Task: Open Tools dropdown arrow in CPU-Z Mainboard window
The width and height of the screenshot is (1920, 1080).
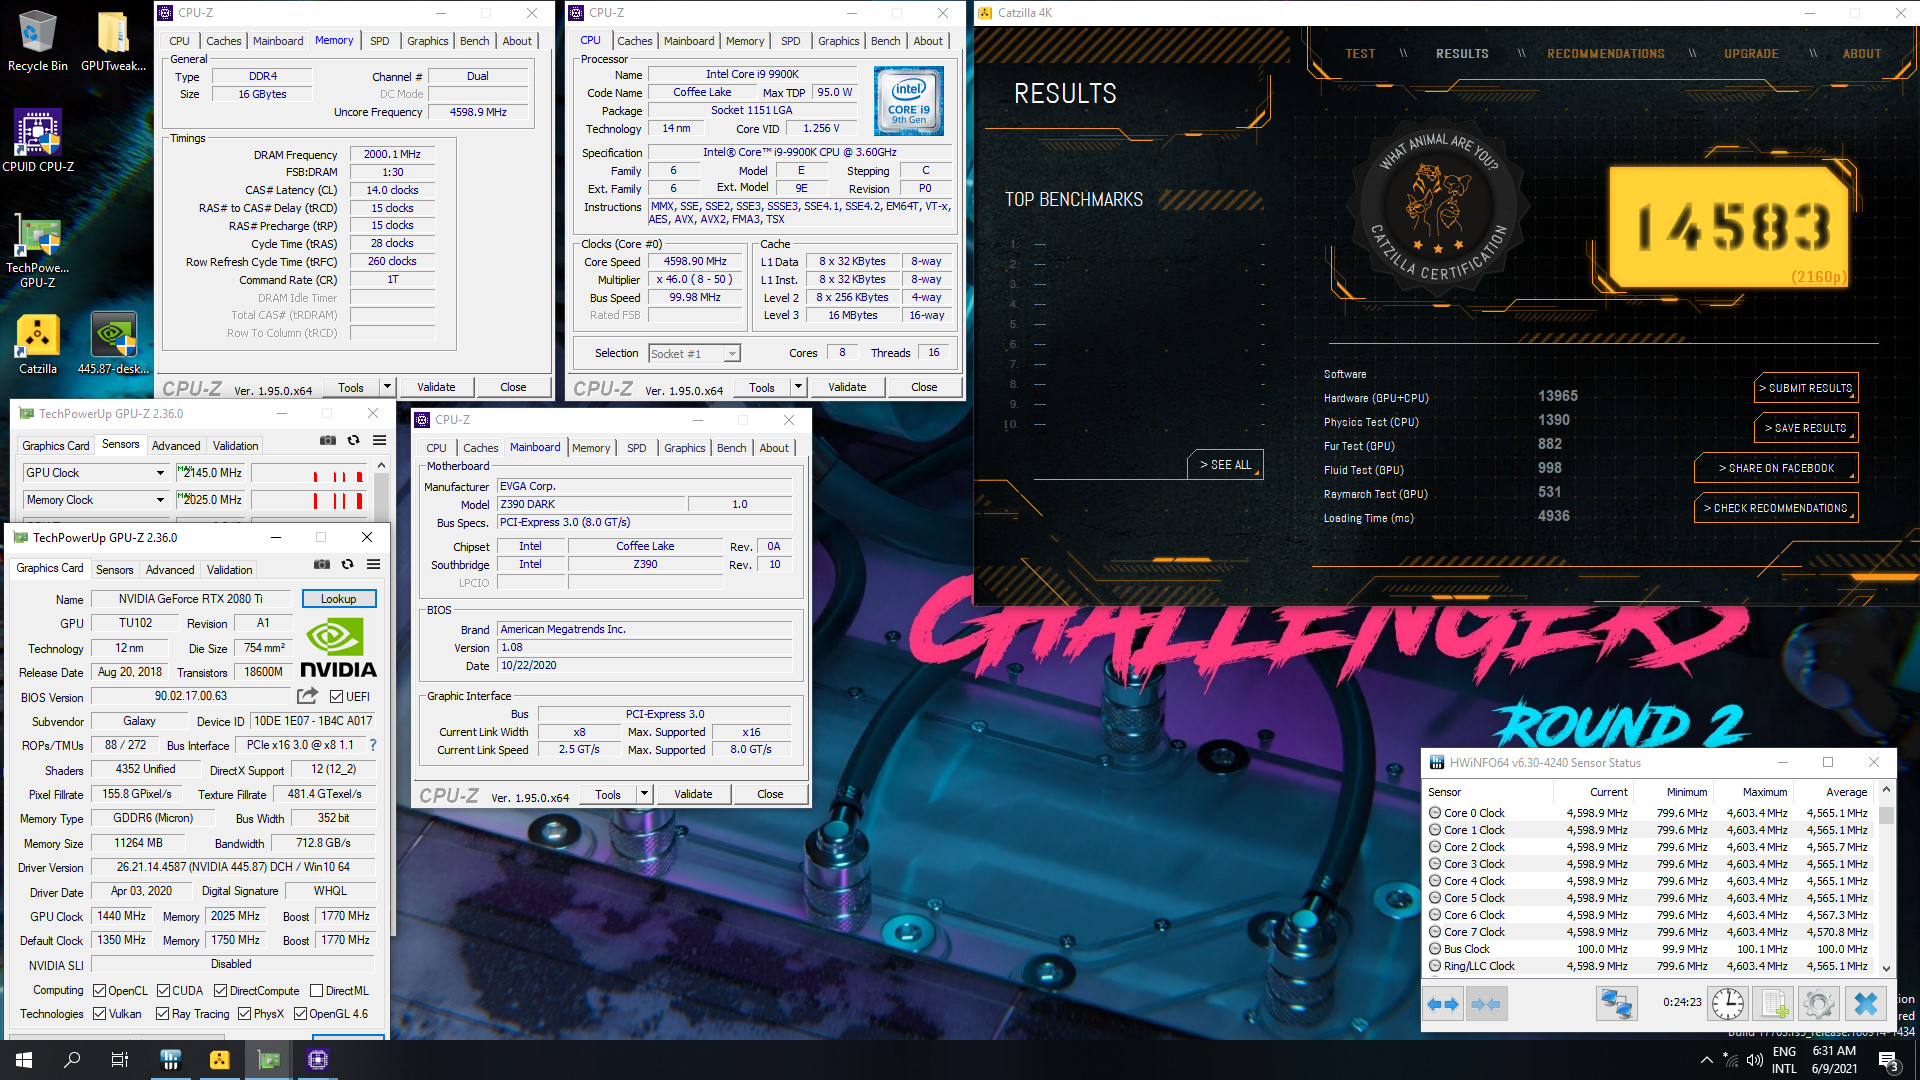Action: coord(644,794)
